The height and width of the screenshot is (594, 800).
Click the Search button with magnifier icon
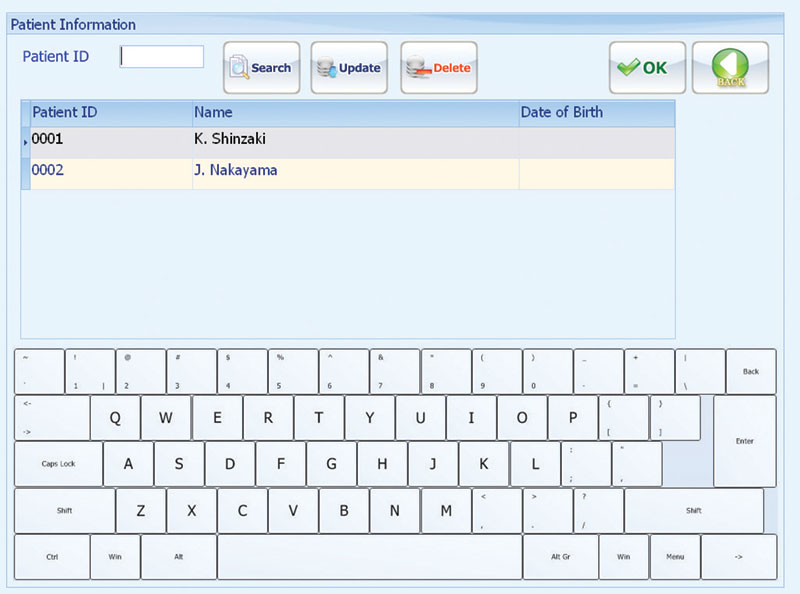point(260,68)
